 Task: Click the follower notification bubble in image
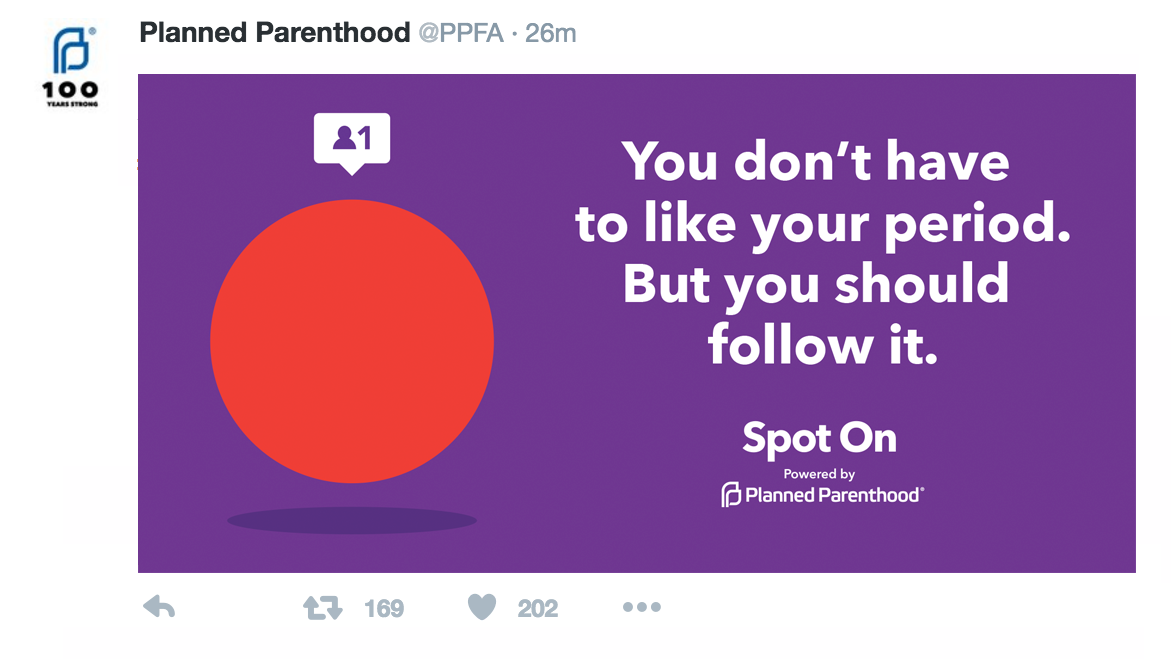point(351,139)
